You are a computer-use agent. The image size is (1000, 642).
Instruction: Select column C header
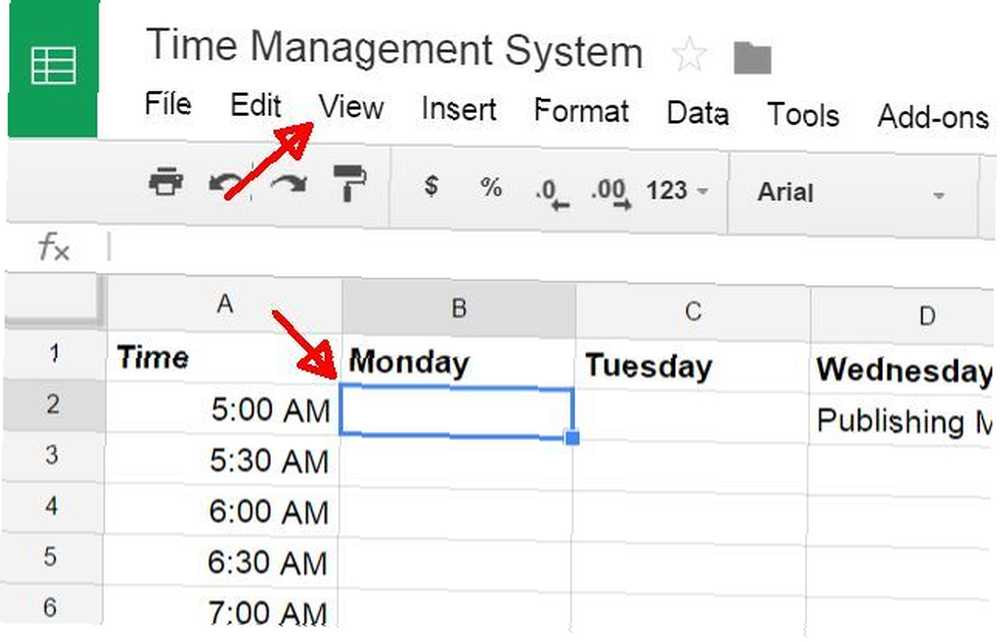coord(693,311)
